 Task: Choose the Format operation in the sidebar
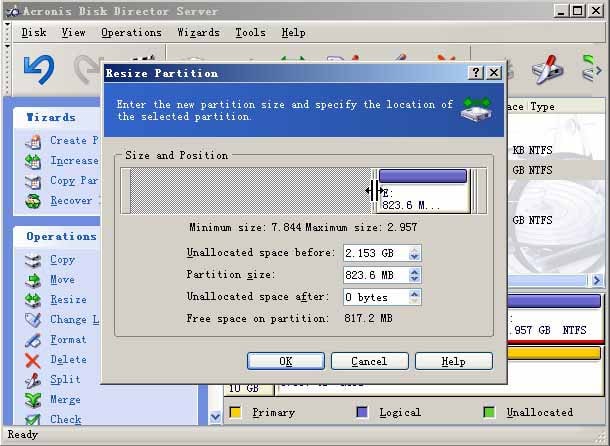(68, 340)
